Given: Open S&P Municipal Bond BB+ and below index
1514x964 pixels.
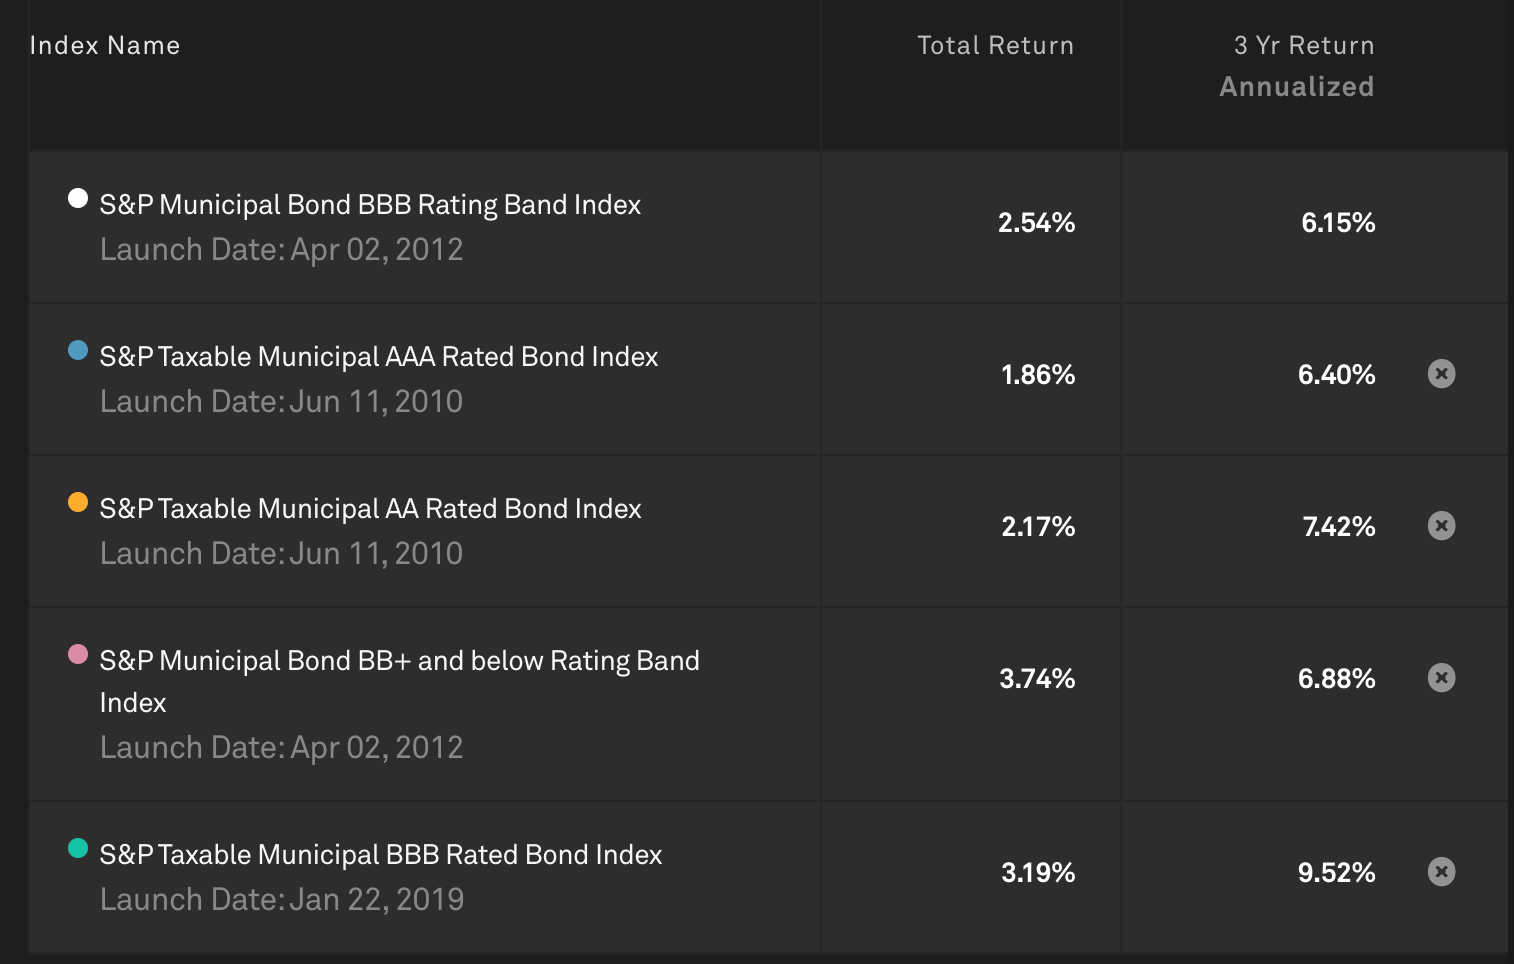Looking at the screenshot, I should click(399, 661).
